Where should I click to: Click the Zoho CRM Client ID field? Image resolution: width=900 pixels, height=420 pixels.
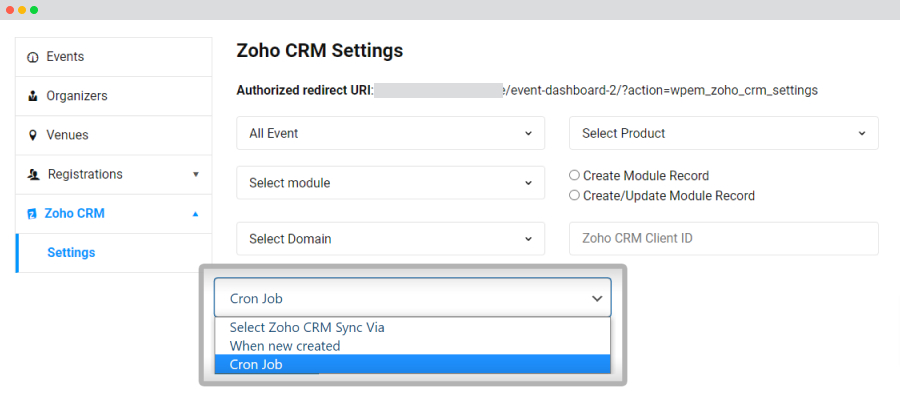[x=724, y=239]
